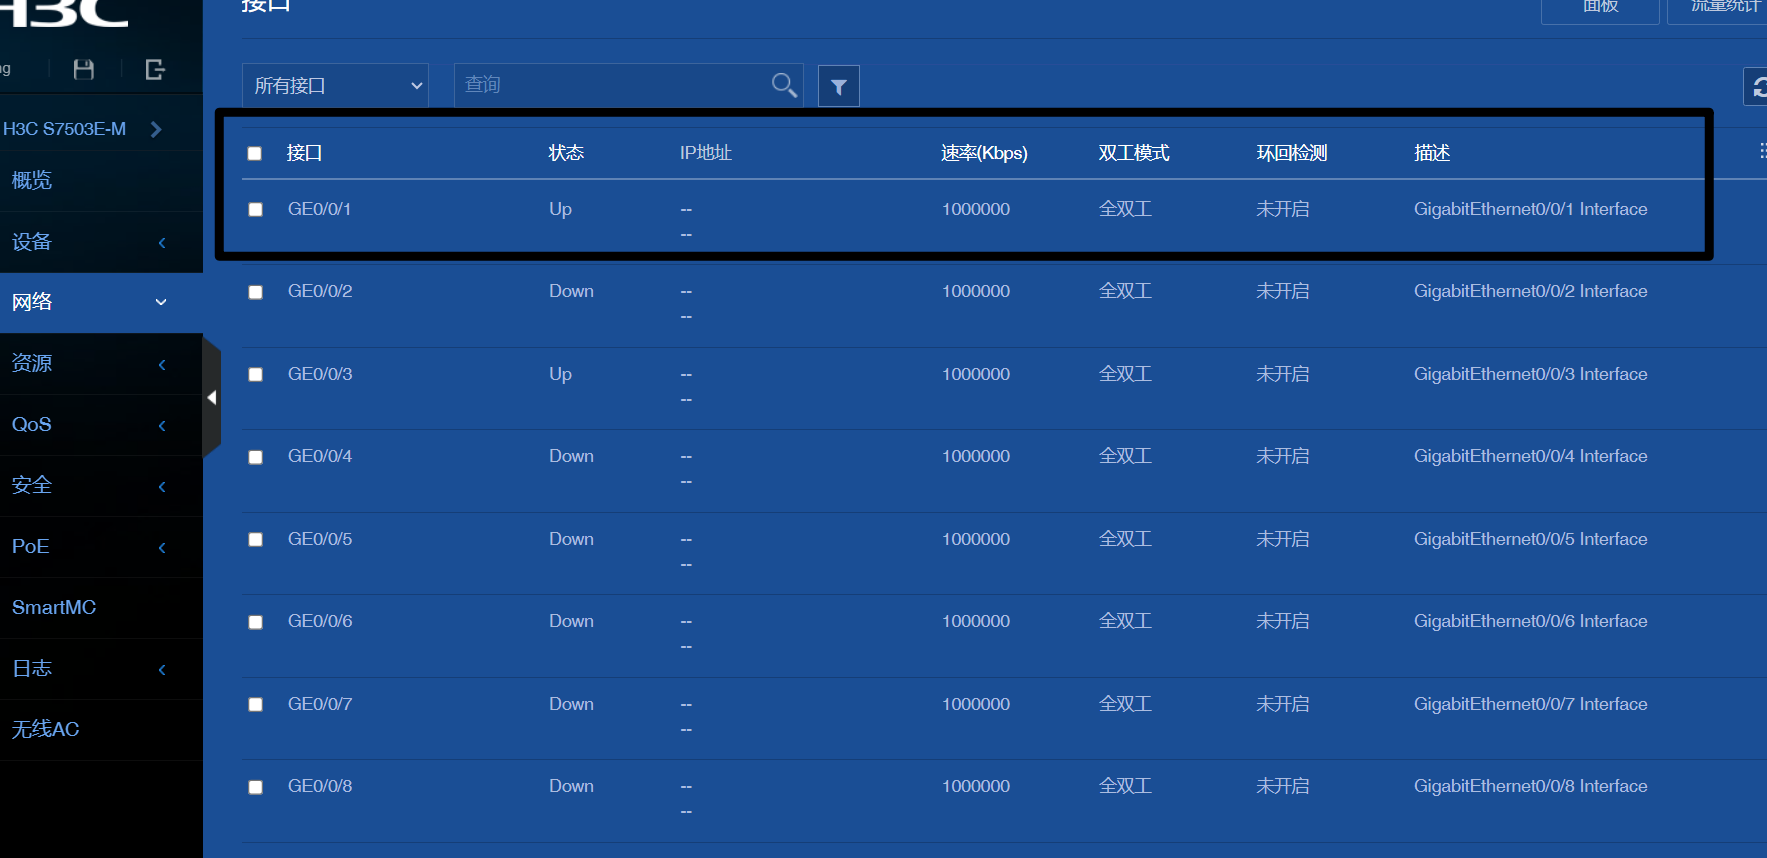Click the chevron next to H3C S7503E-M
Viewport: 1767px width, 858px height.
point(156,129)
